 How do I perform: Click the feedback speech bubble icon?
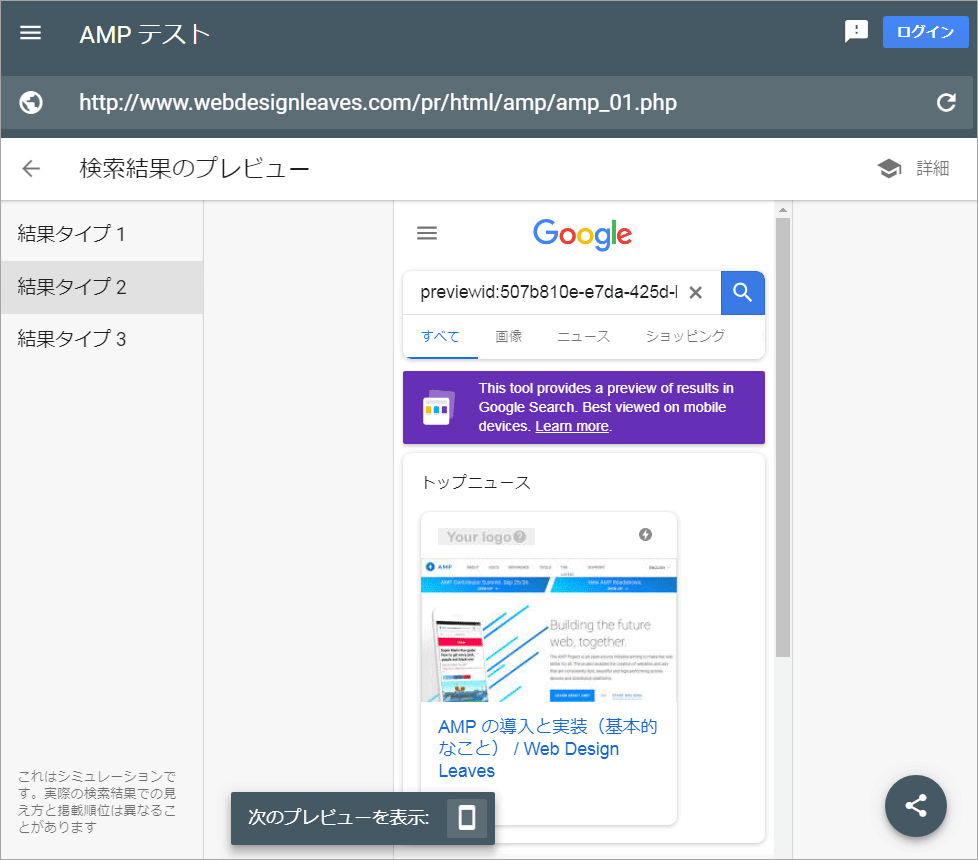coord(856,32)
